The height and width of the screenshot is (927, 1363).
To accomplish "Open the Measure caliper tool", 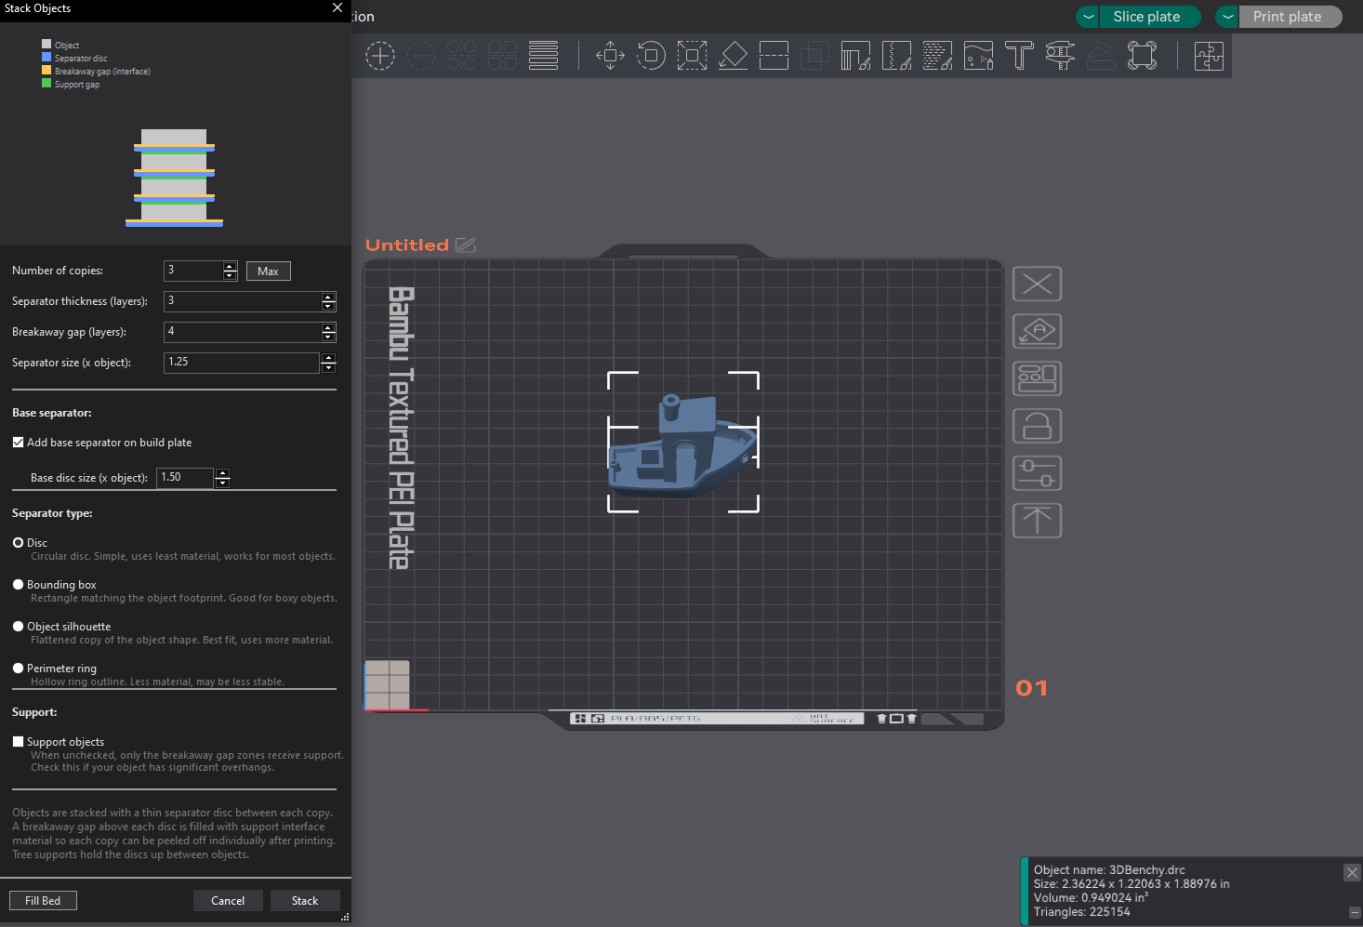I will 1060,56.
